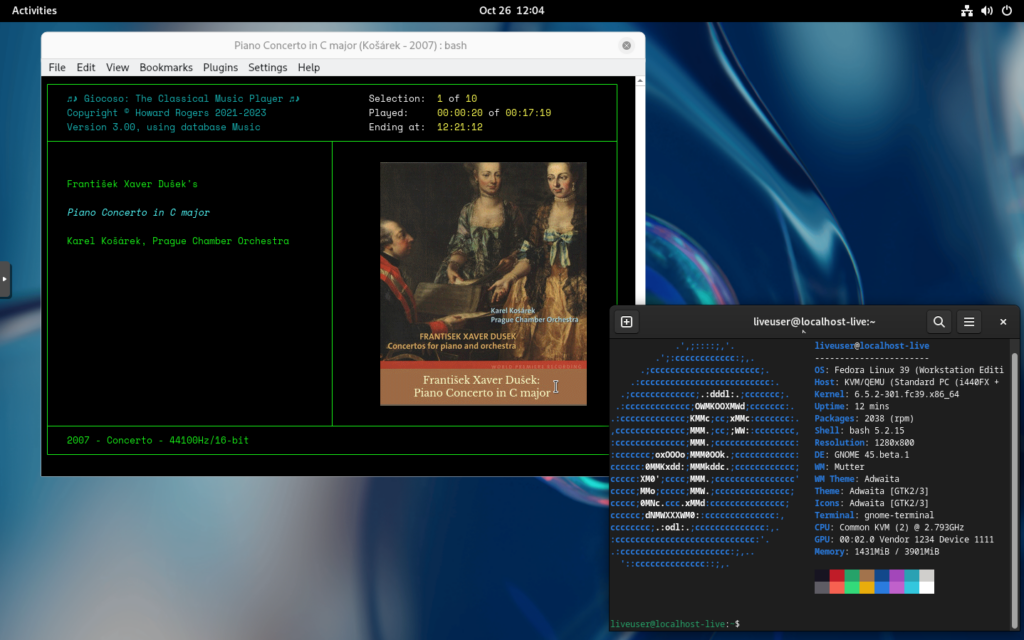Click the "Terminal: gnome-terminal" line
Image resolution: width=1024 pixels, height=640 pixels.
pyautogui.click(x=874, y=515)
